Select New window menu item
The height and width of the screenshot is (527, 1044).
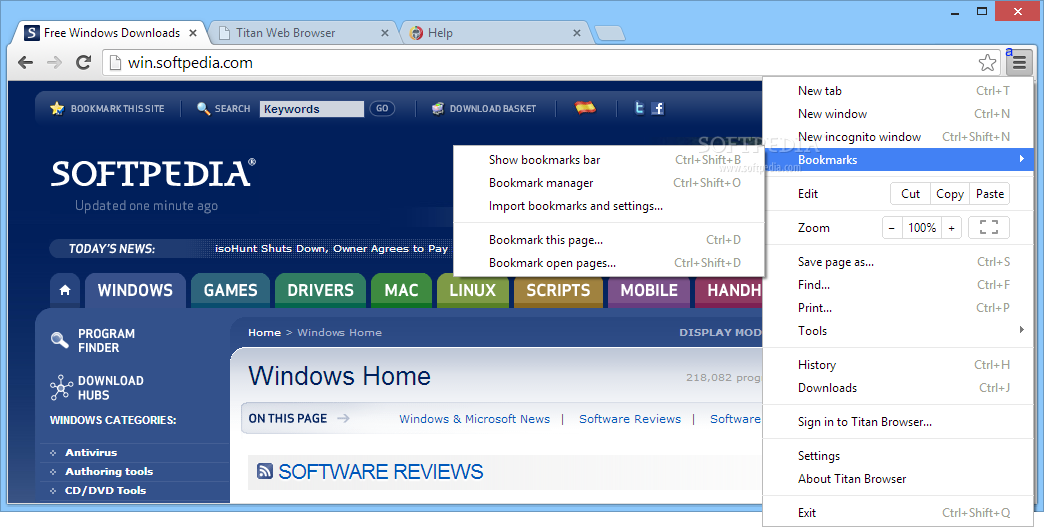pos(898,114)
